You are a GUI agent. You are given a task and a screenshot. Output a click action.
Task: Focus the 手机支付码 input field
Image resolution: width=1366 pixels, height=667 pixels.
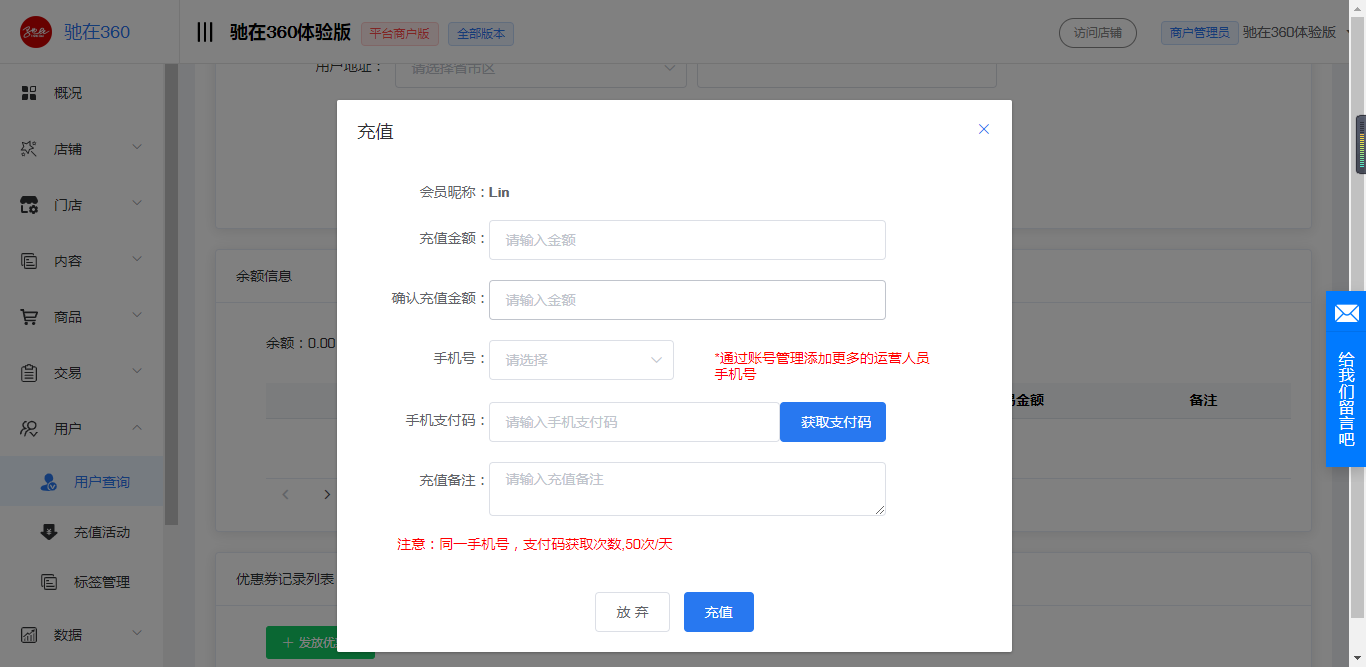click(x=634, y=422)
